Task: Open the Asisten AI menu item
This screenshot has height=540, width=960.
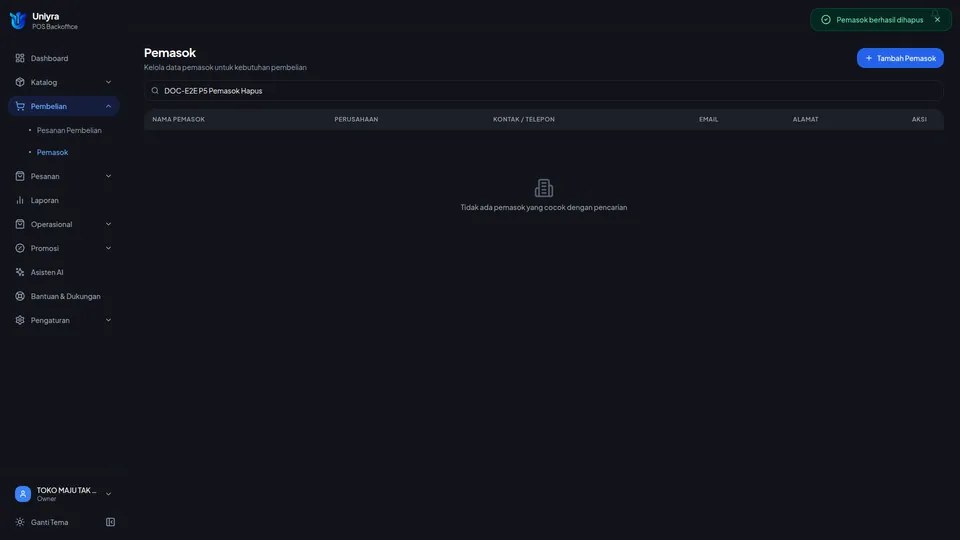Action: point(64,272)
